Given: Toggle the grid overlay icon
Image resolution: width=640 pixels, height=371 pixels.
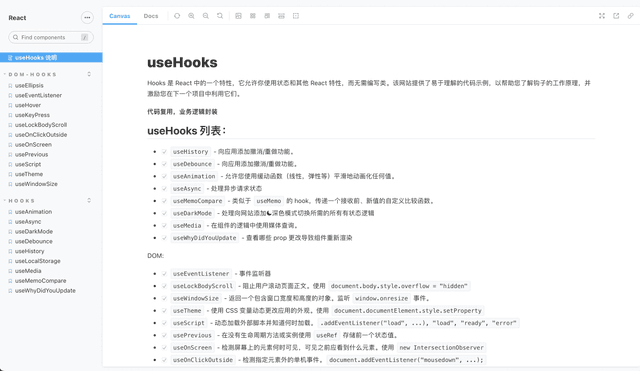Looking at the screenshot, I should tap(253, 16).
